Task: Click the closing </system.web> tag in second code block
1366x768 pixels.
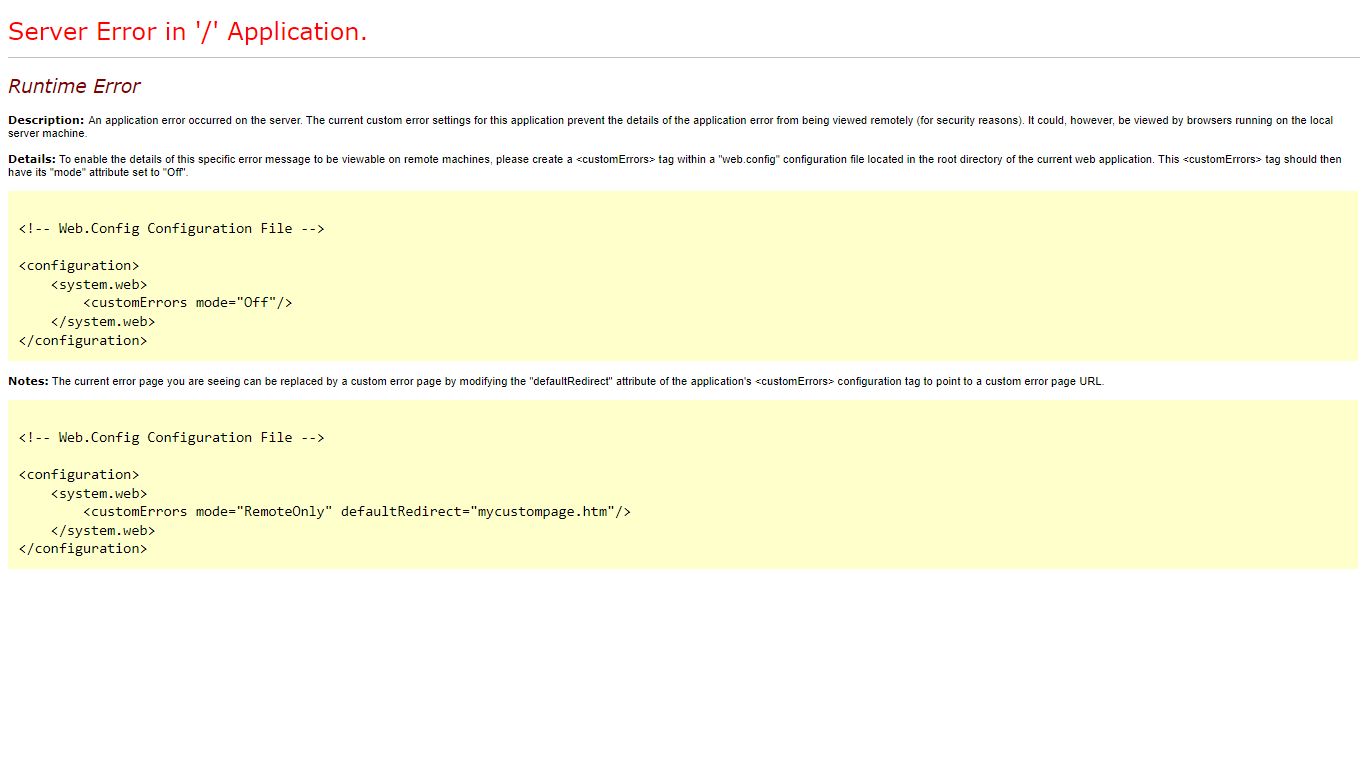Action: point(103,530)
